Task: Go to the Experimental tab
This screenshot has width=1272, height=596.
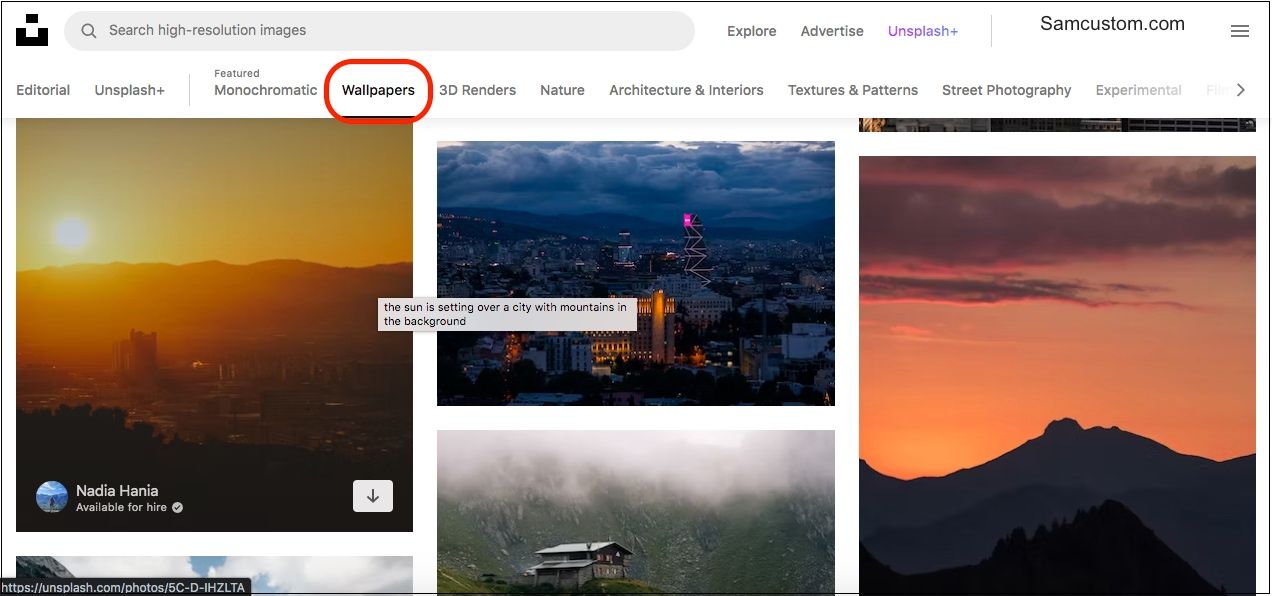Action: (1139, 90)
